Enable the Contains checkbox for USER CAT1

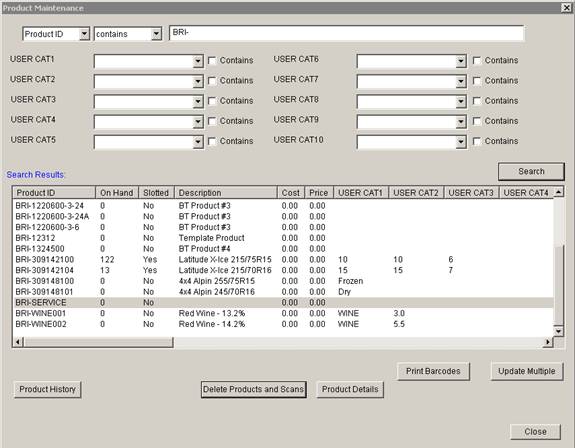pyautogui.click(x=212, y=60)
